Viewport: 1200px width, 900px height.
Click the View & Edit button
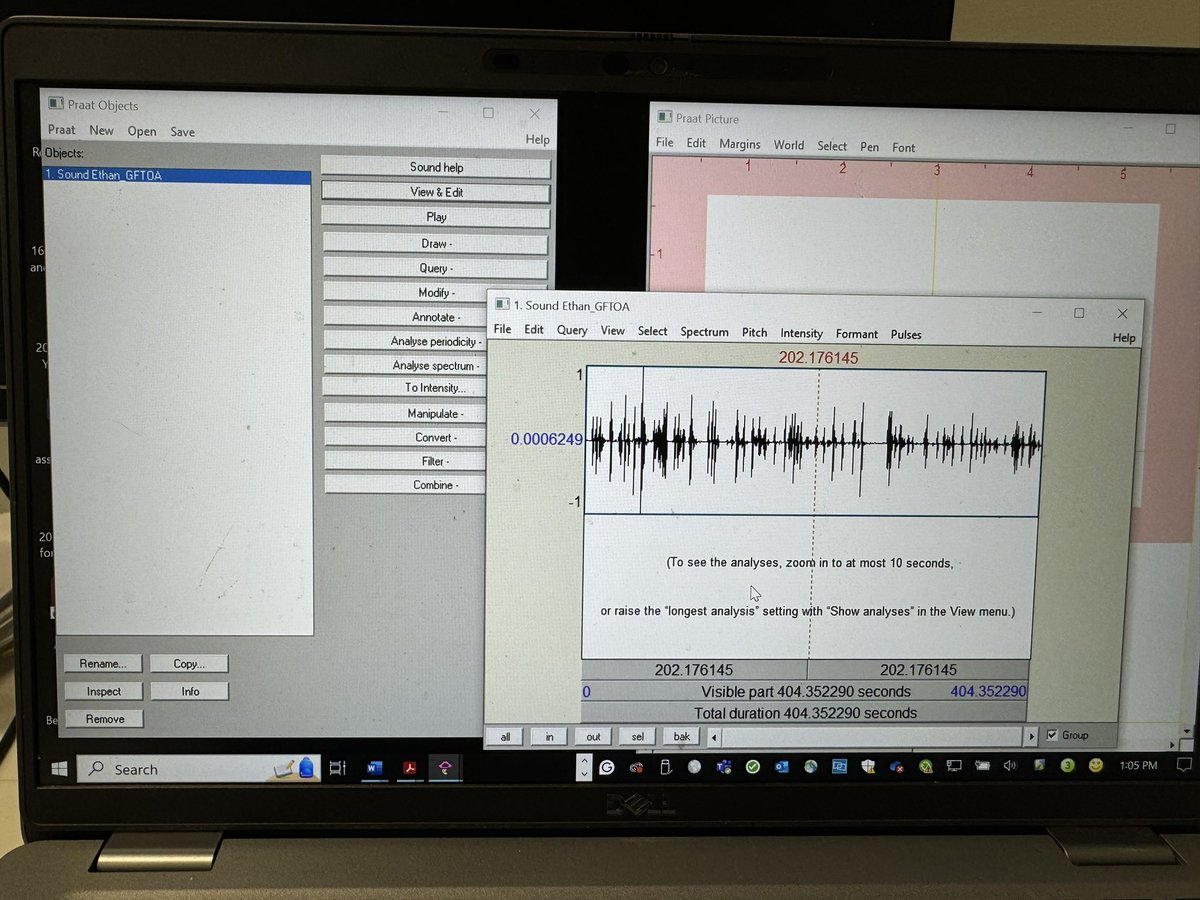(436, 192)
